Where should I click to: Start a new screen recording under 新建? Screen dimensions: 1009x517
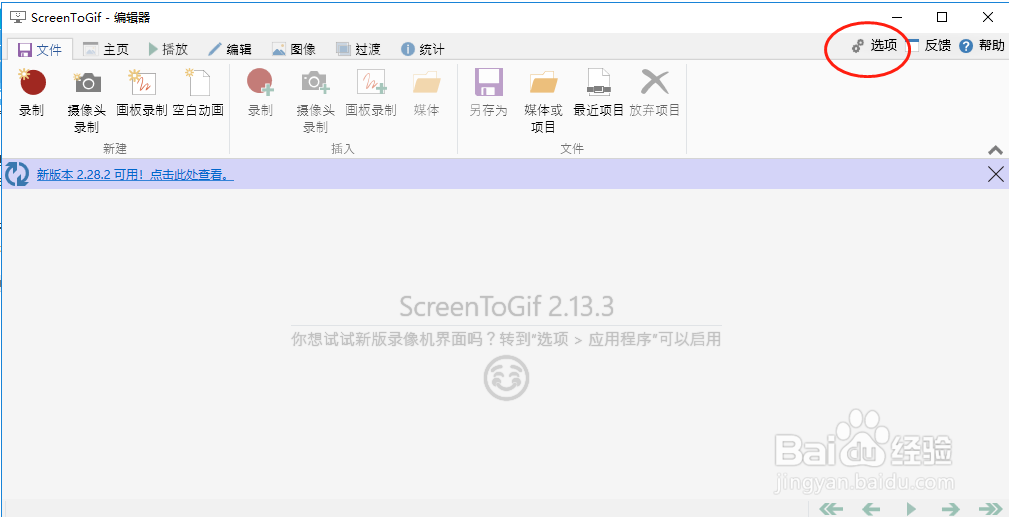(x=32, y=93)
